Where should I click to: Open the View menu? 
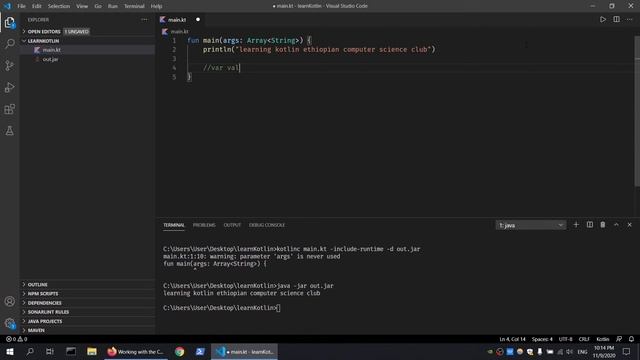coord(82,6)
